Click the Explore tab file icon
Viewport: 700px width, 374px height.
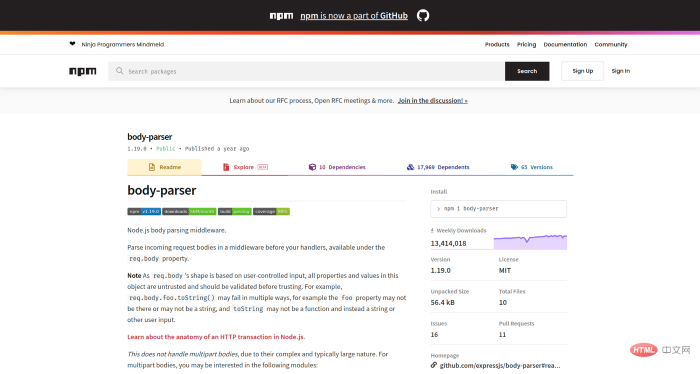point(226,167)
